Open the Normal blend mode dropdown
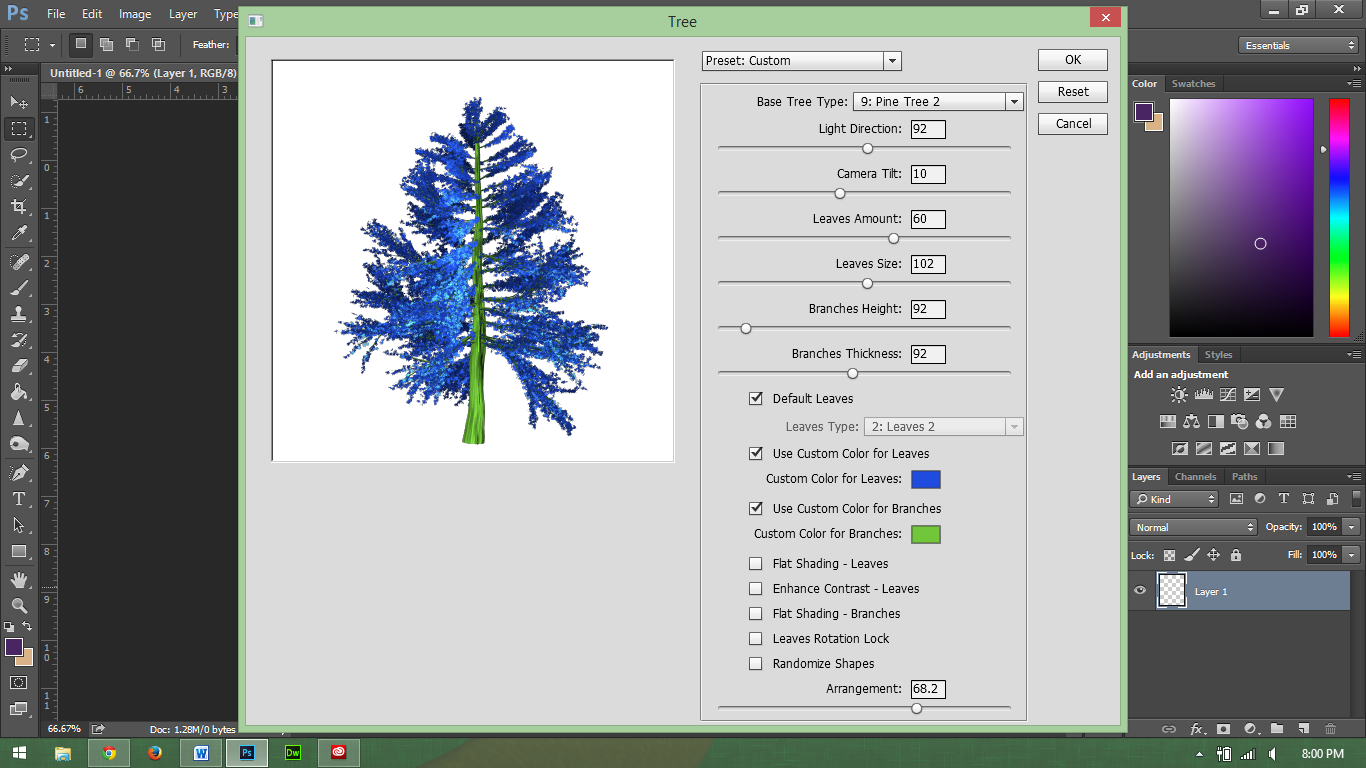 click(1194, 527)
